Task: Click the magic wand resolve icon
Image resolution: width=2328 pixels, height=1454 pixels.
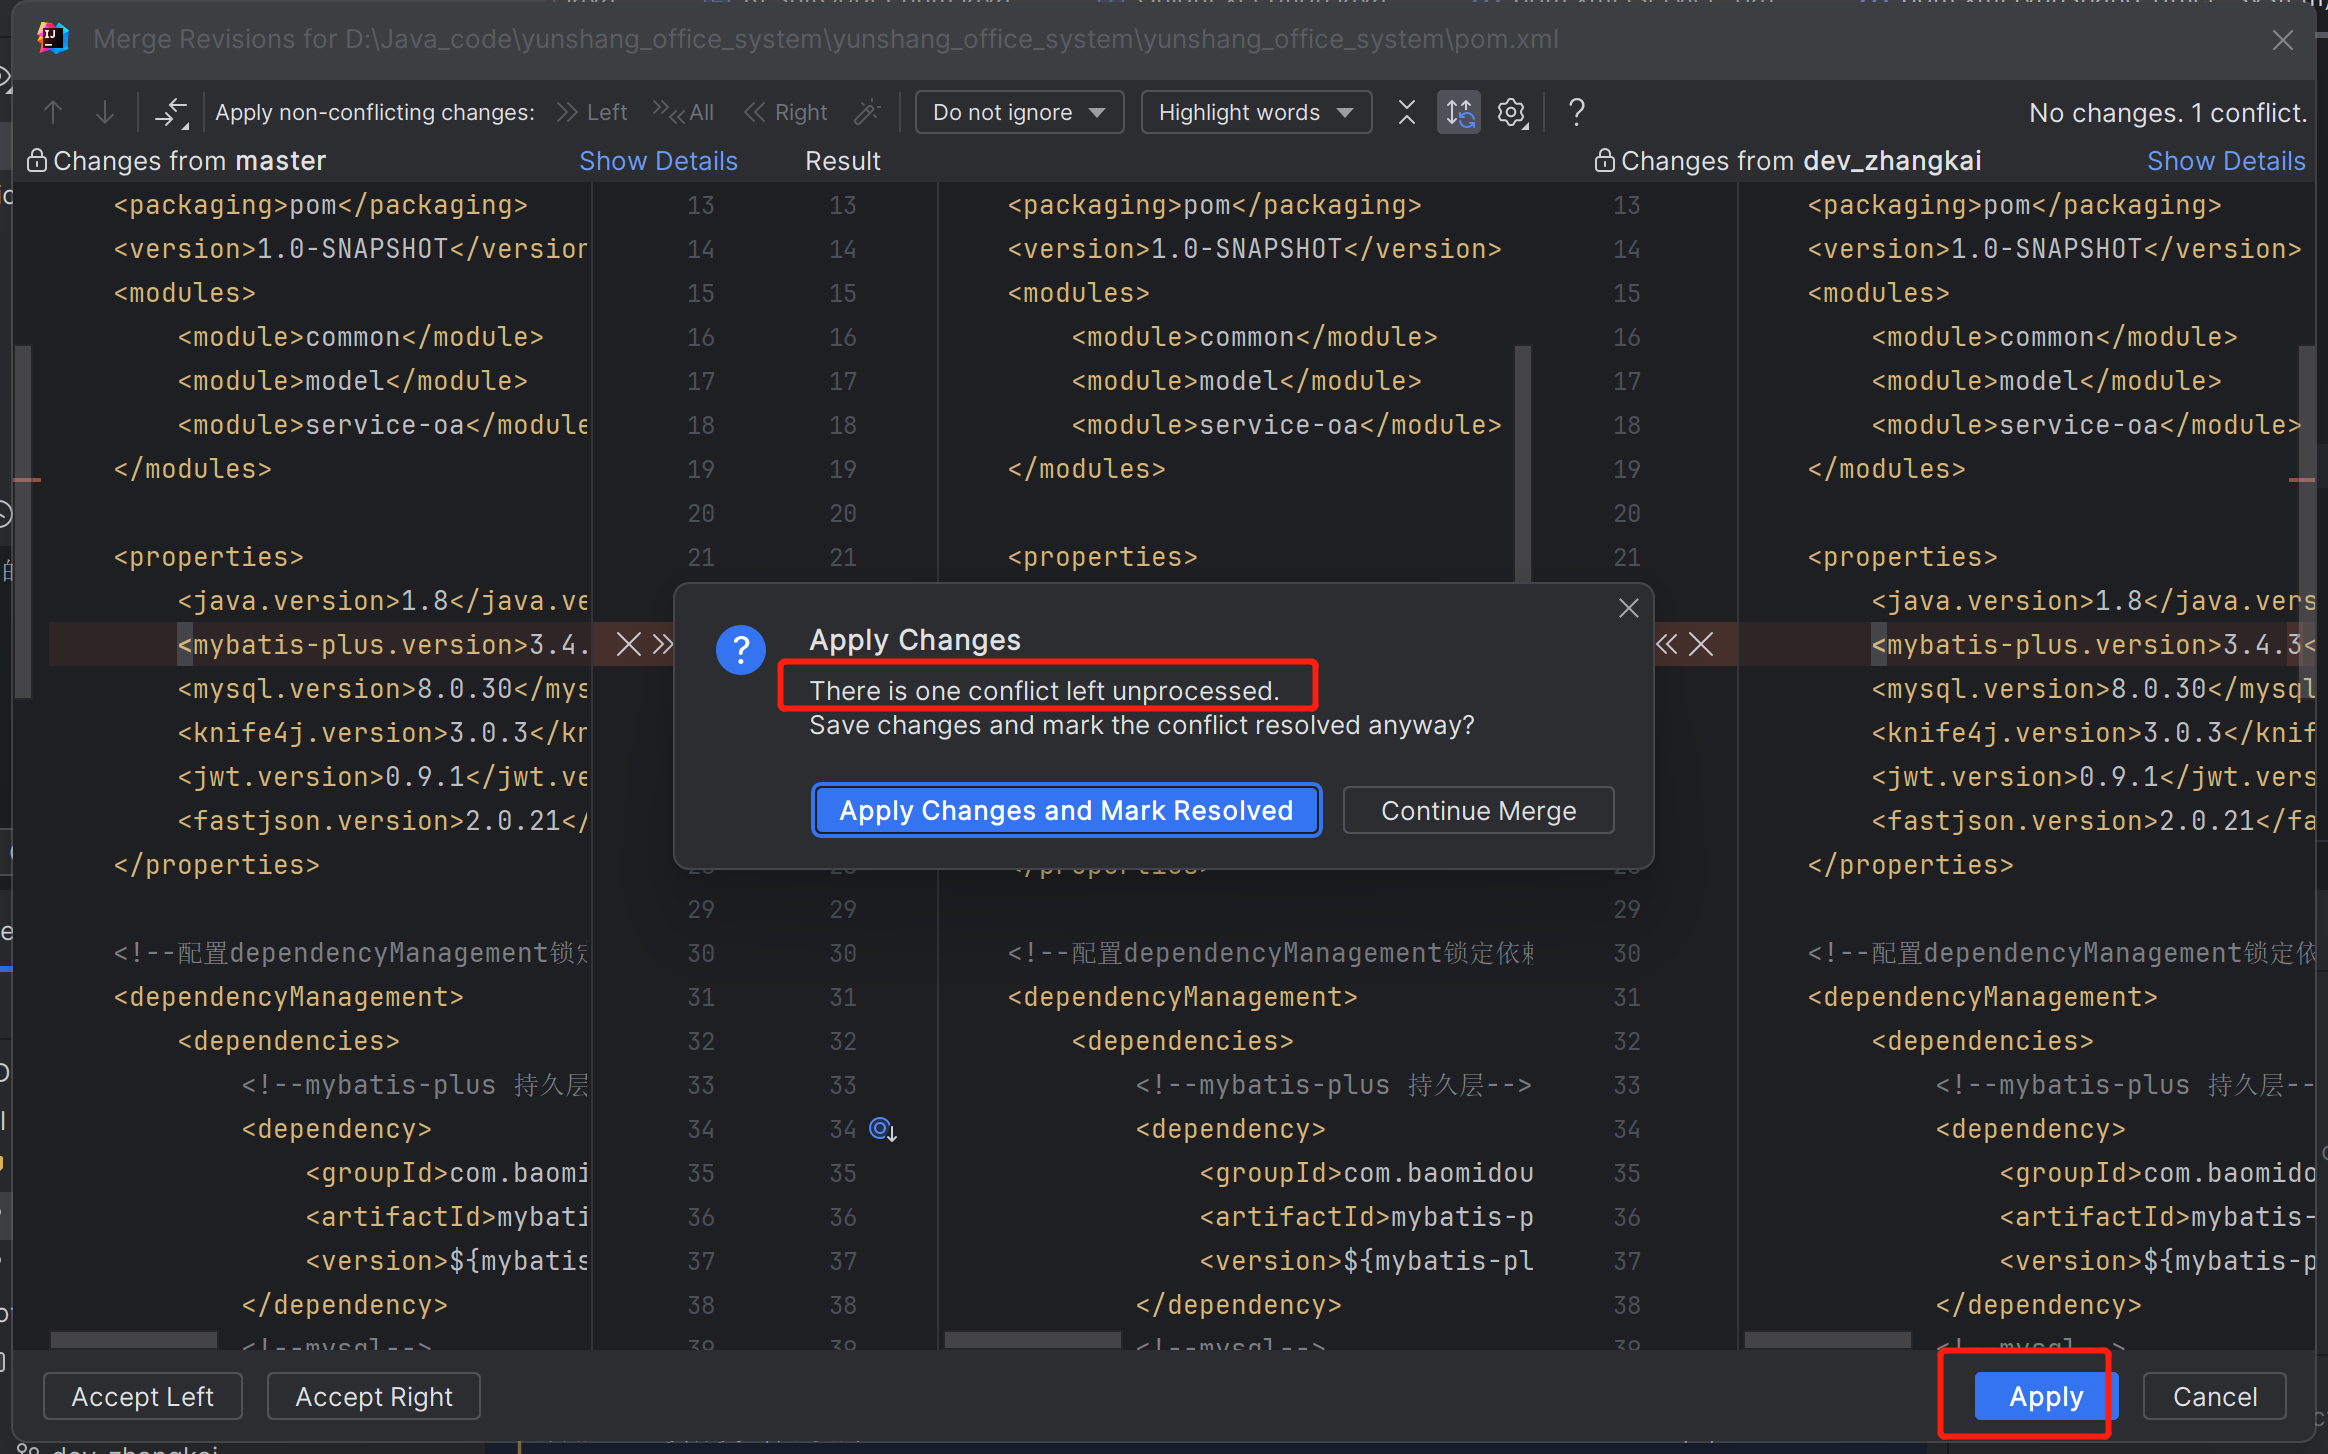Action: 867,112
